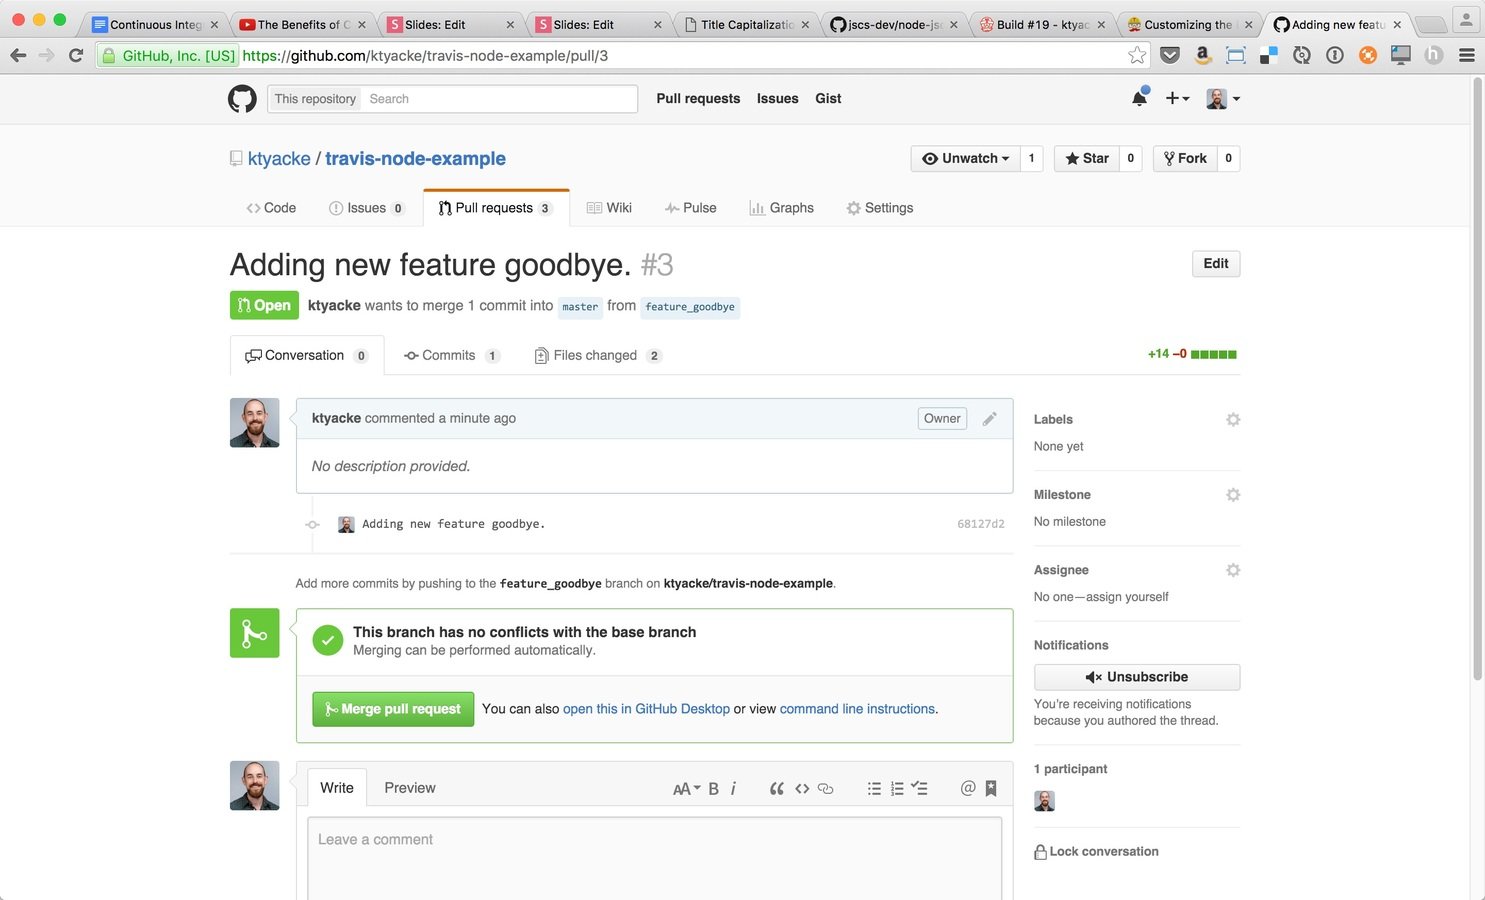Open the Code tab

tap(271, 208)
